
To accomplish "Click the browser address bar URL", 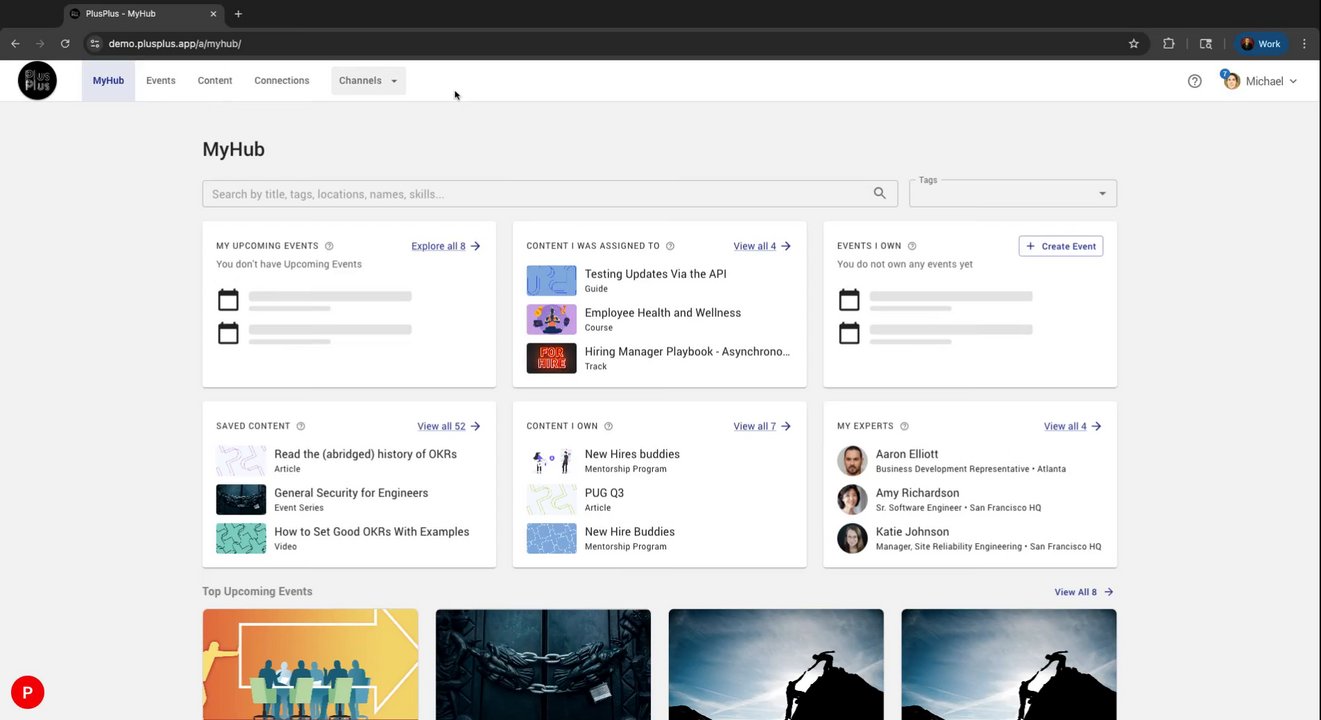I will pos(175,44).
